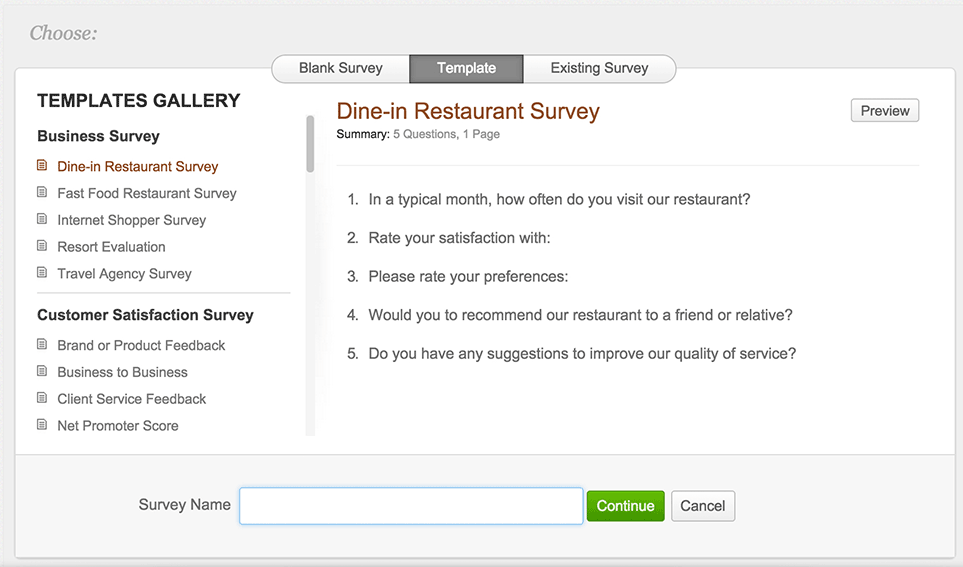Switch to the Blank Survey tab

click(x=341, y=68)
